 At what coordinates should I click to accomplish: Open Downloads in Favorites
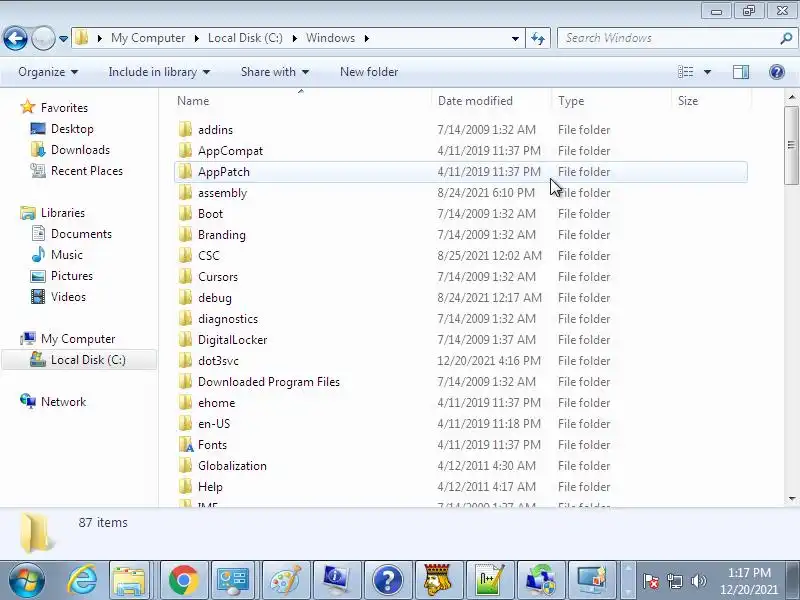(80, 150)
